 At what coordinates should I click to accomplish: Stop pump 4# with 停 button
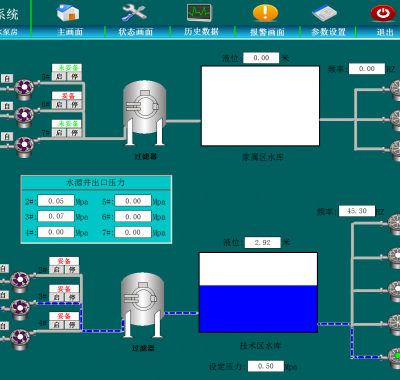[72, 324]
